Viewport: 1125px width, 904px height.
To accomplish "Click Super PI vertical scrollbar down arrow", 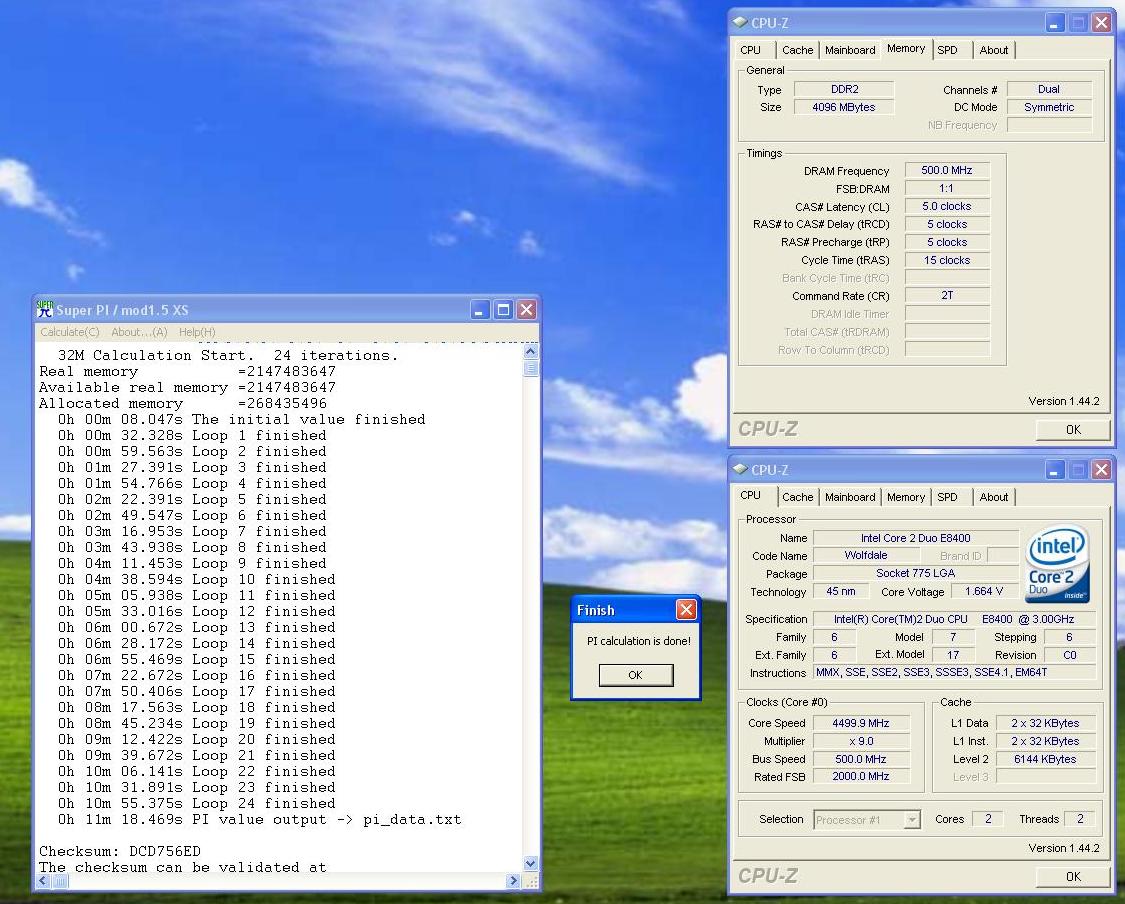I will pos(531,864).
